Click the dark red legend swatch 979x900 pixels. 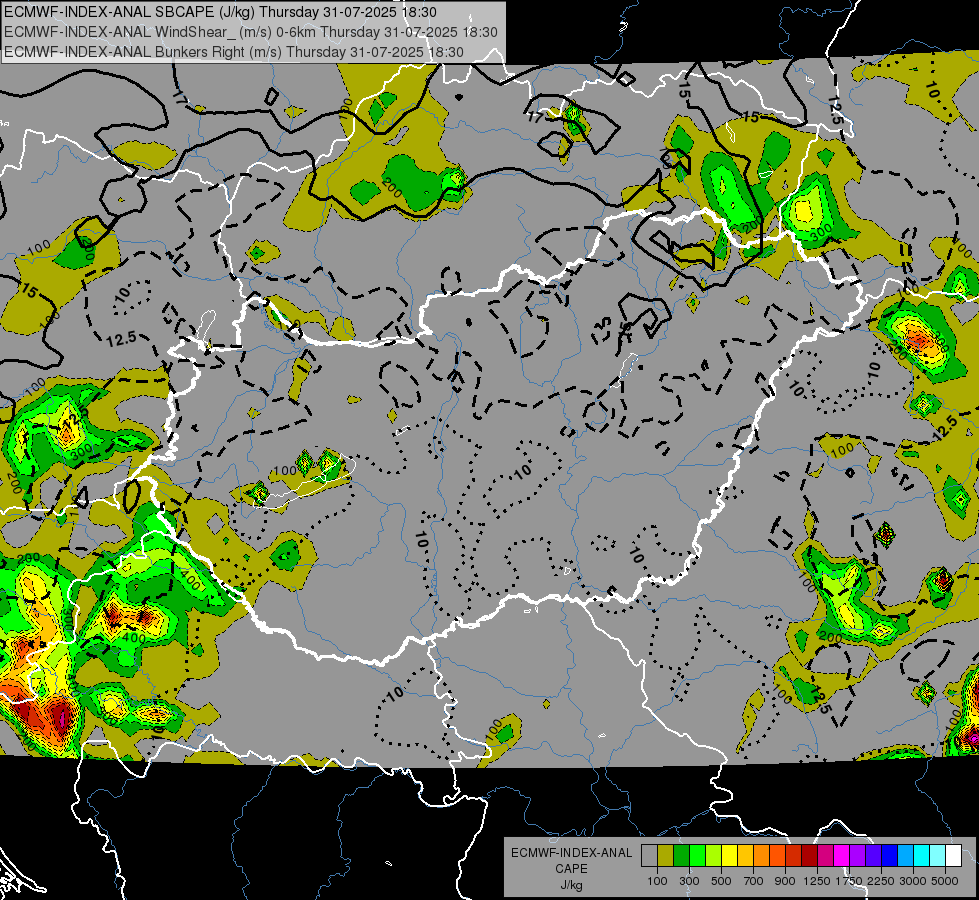pos(809,855)
